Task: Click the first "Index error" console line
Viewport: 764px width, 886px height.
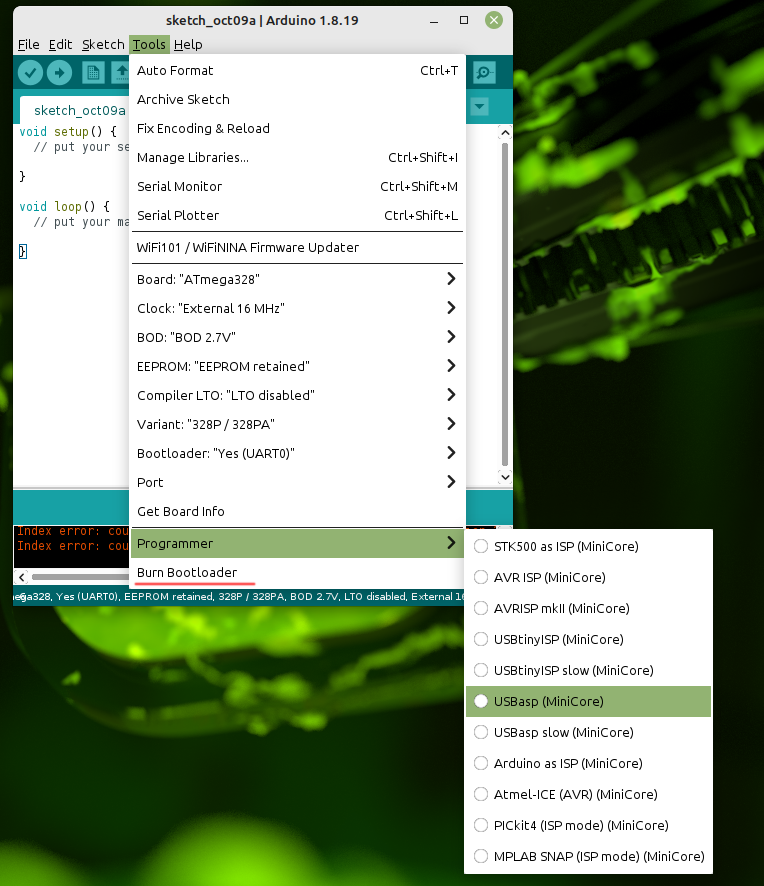Action: (73, 531)
